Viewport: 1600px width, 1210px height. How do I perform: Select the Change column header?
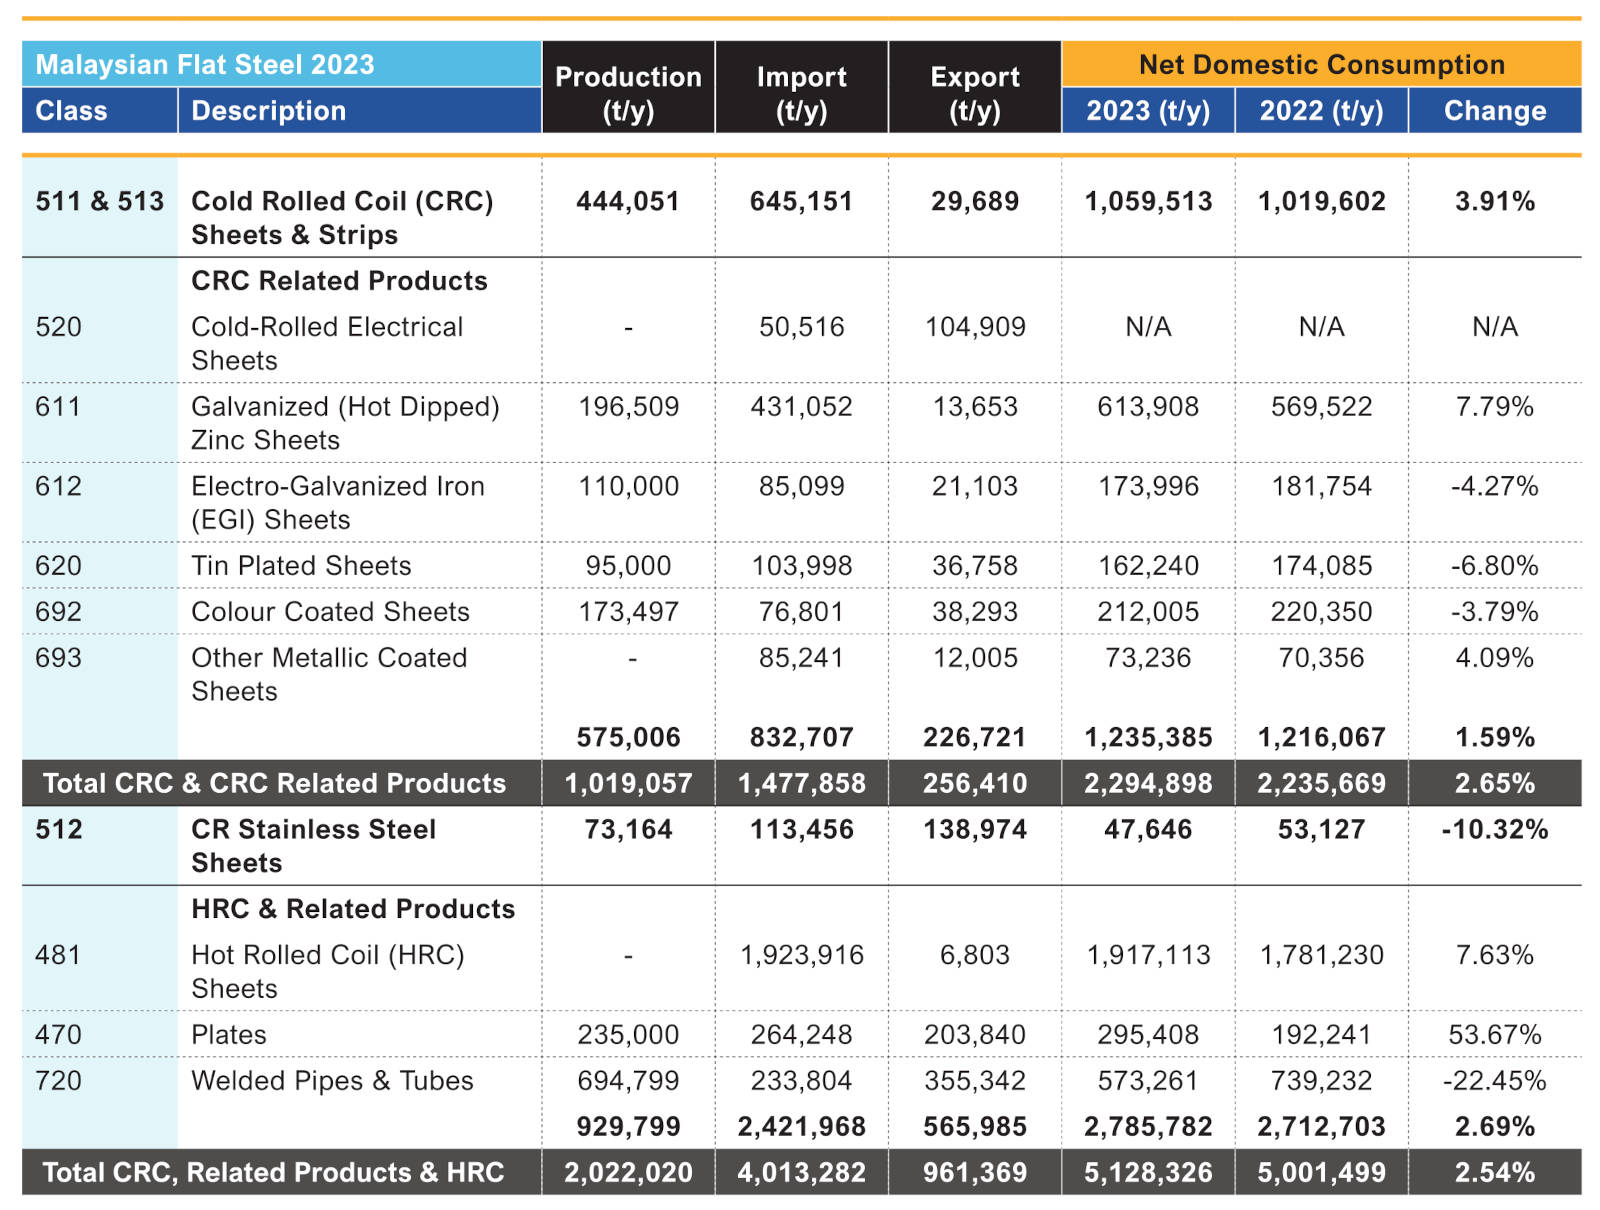coord(1494,111)
